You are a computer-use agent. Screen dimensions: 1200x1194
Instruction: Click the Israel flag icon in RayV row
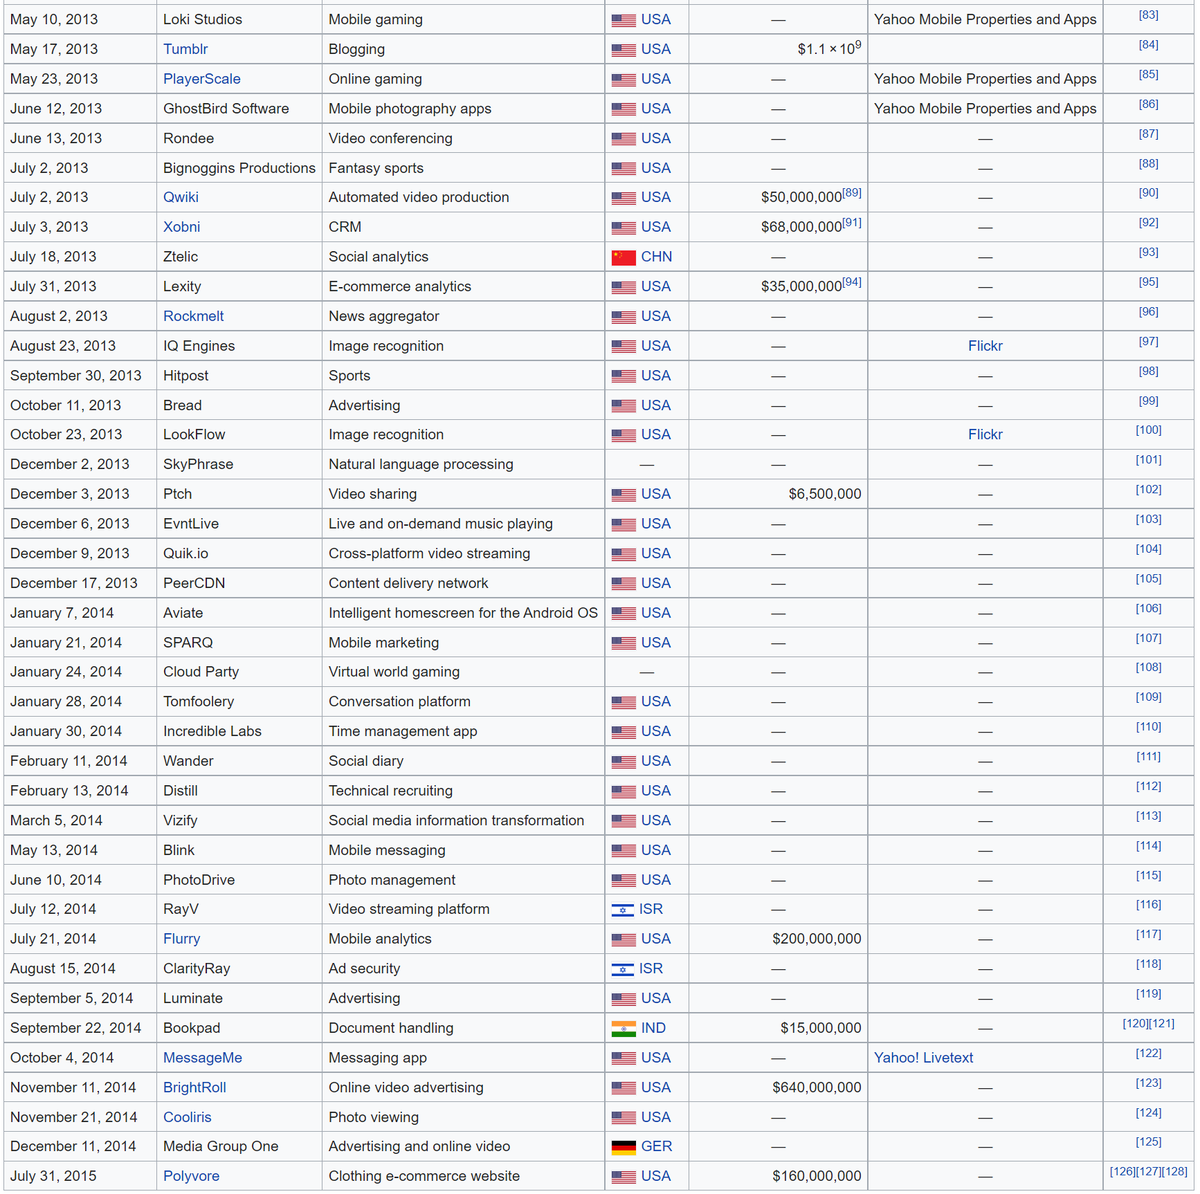[x=622, y=910]
